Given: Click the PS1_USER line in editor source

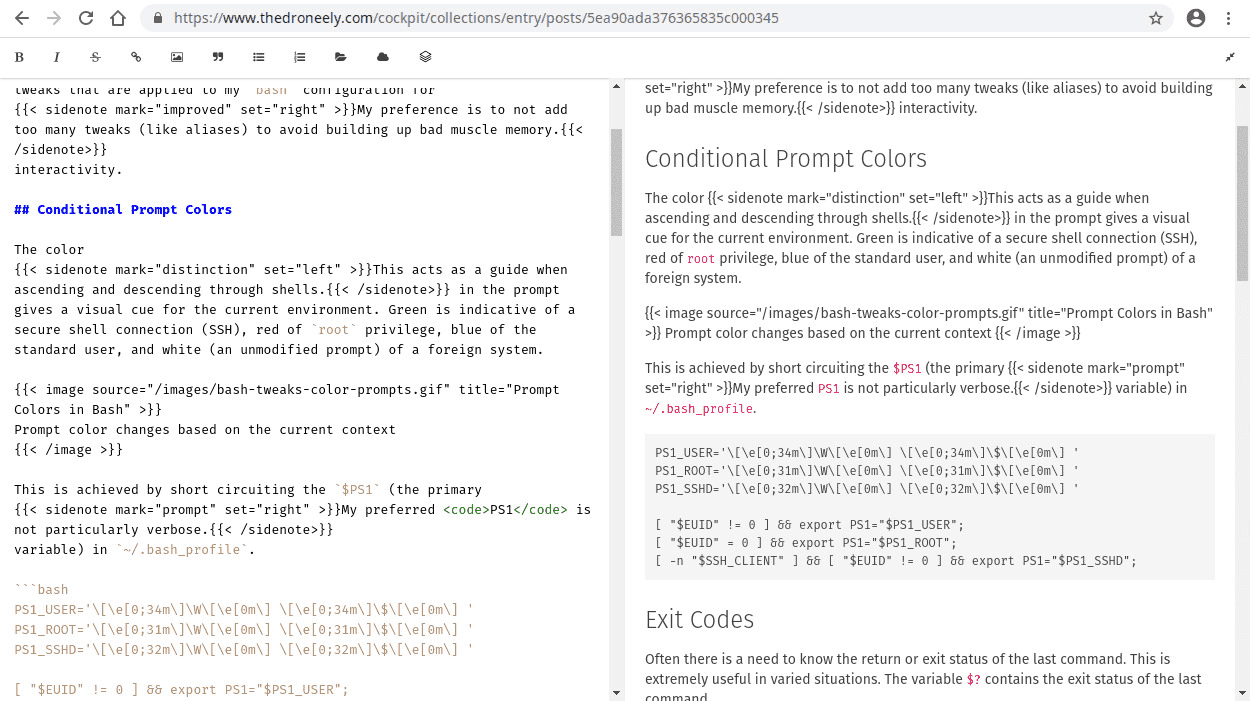Looking at the screenshot, I should [243, 609].
